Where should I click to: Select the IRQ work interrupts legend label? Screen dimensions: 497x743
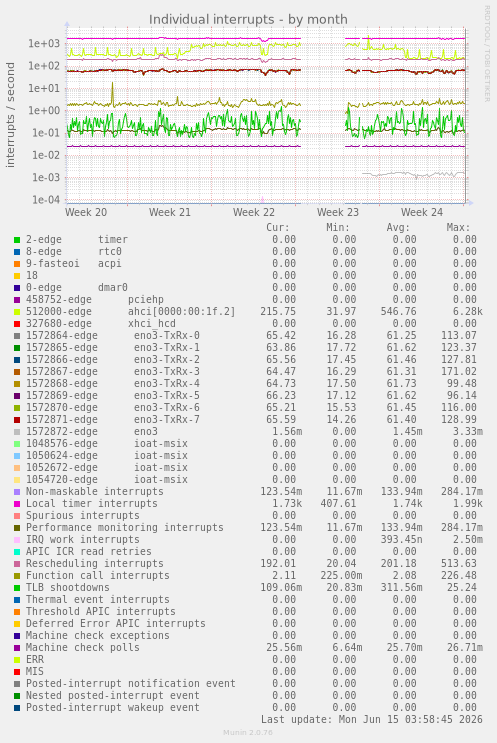(x=83, y=540)
